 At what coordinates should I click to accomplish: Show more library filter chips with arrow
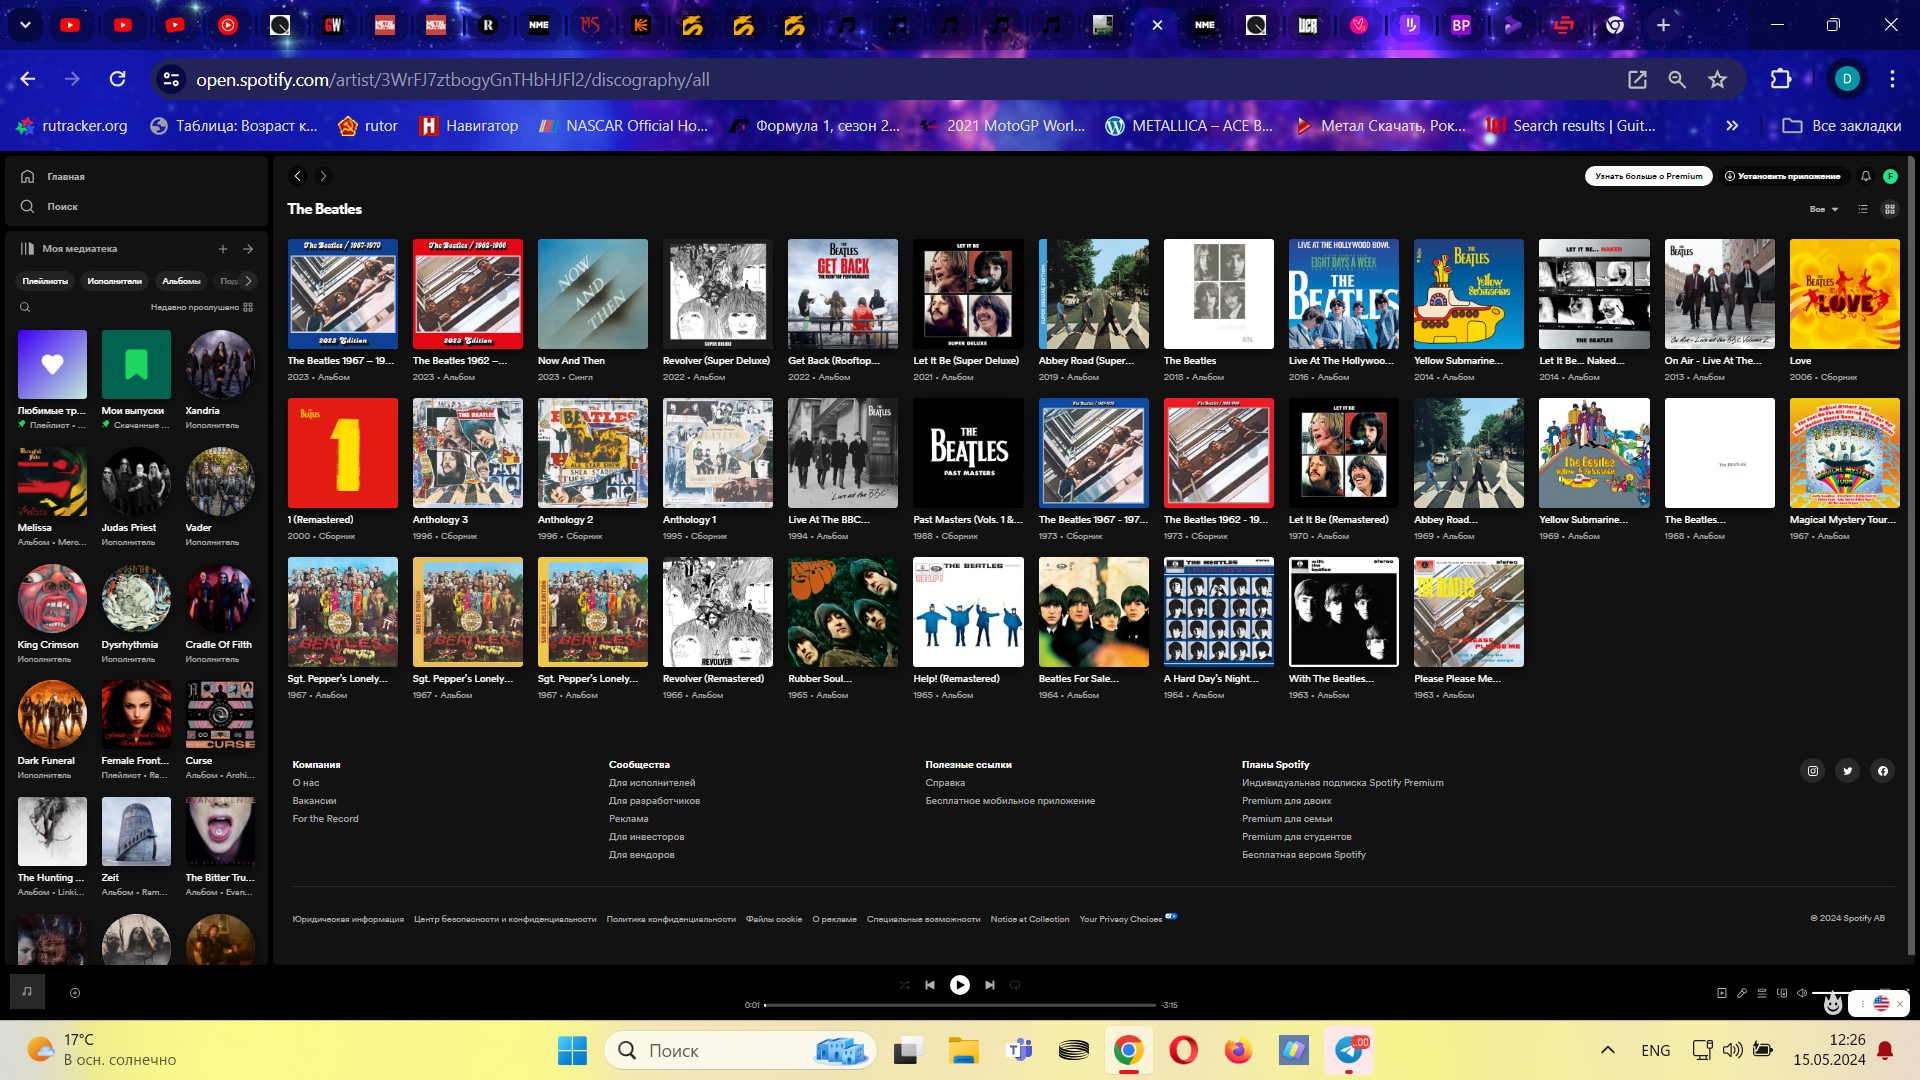(x=248, y=281)
